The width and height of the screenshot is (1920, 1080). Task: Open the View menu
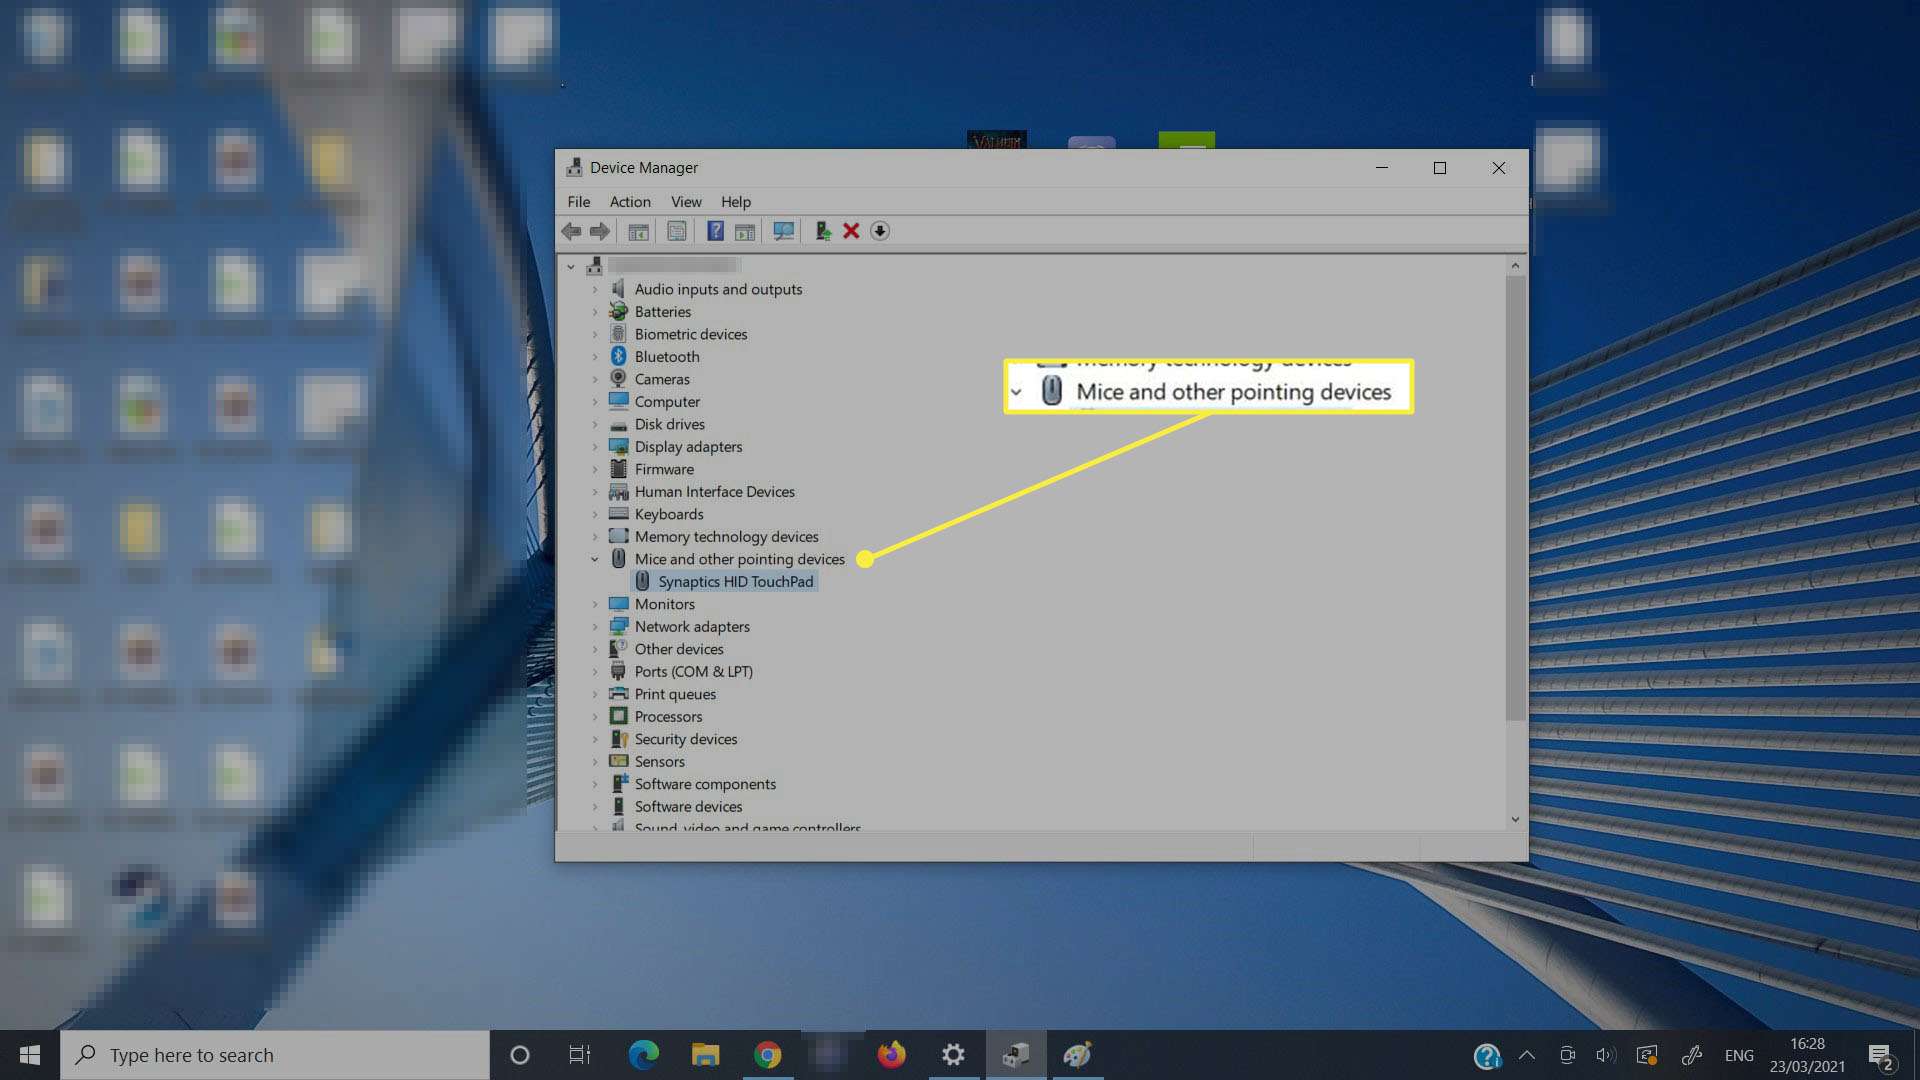[686, 201]
